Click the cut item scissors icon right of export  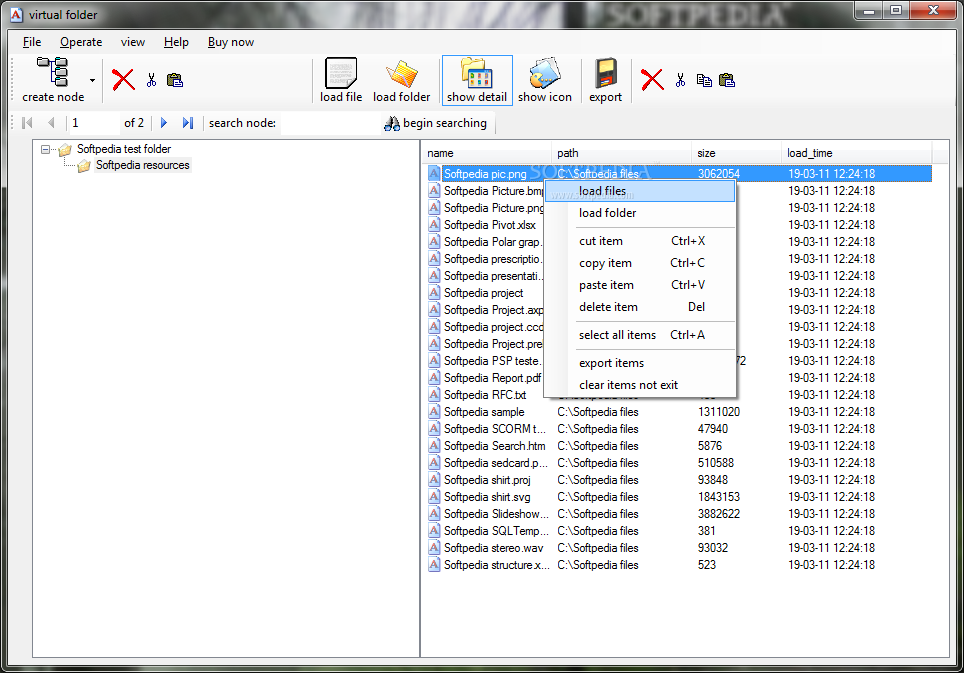coord(680,80)
